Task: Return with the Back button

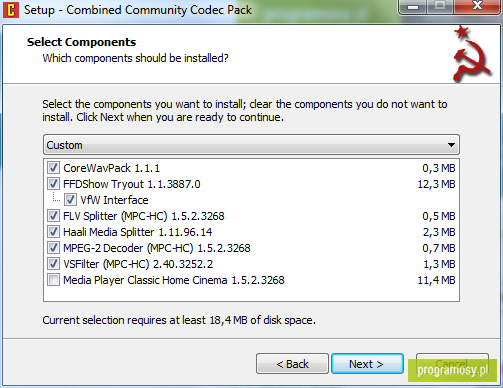Action: [x=292, y=364]
